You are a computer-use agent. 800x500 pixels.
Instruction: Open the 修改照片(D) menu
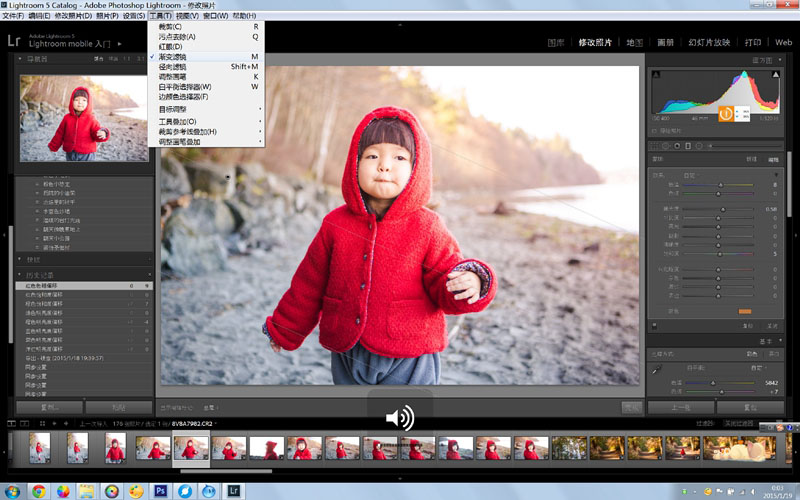[73, 16]
